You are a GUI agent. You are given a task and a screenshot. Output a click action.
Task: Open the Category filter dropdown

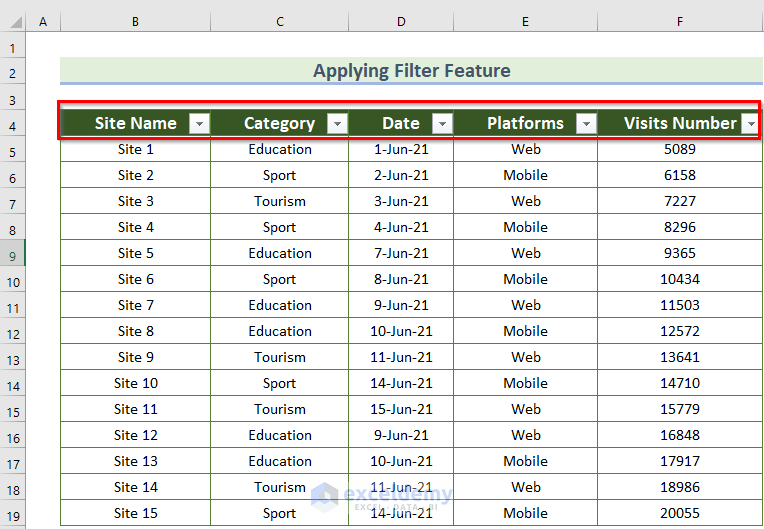coord(337,124)
